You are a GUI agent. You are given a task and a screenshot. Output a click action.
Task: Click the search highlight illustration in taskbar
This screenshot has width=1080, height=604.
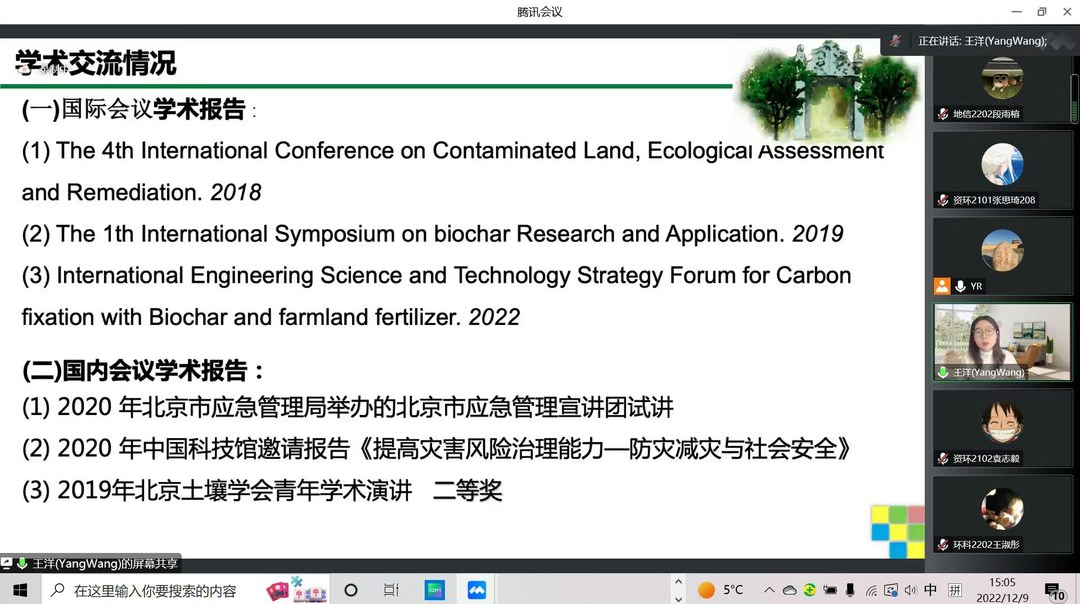point(296,590)
